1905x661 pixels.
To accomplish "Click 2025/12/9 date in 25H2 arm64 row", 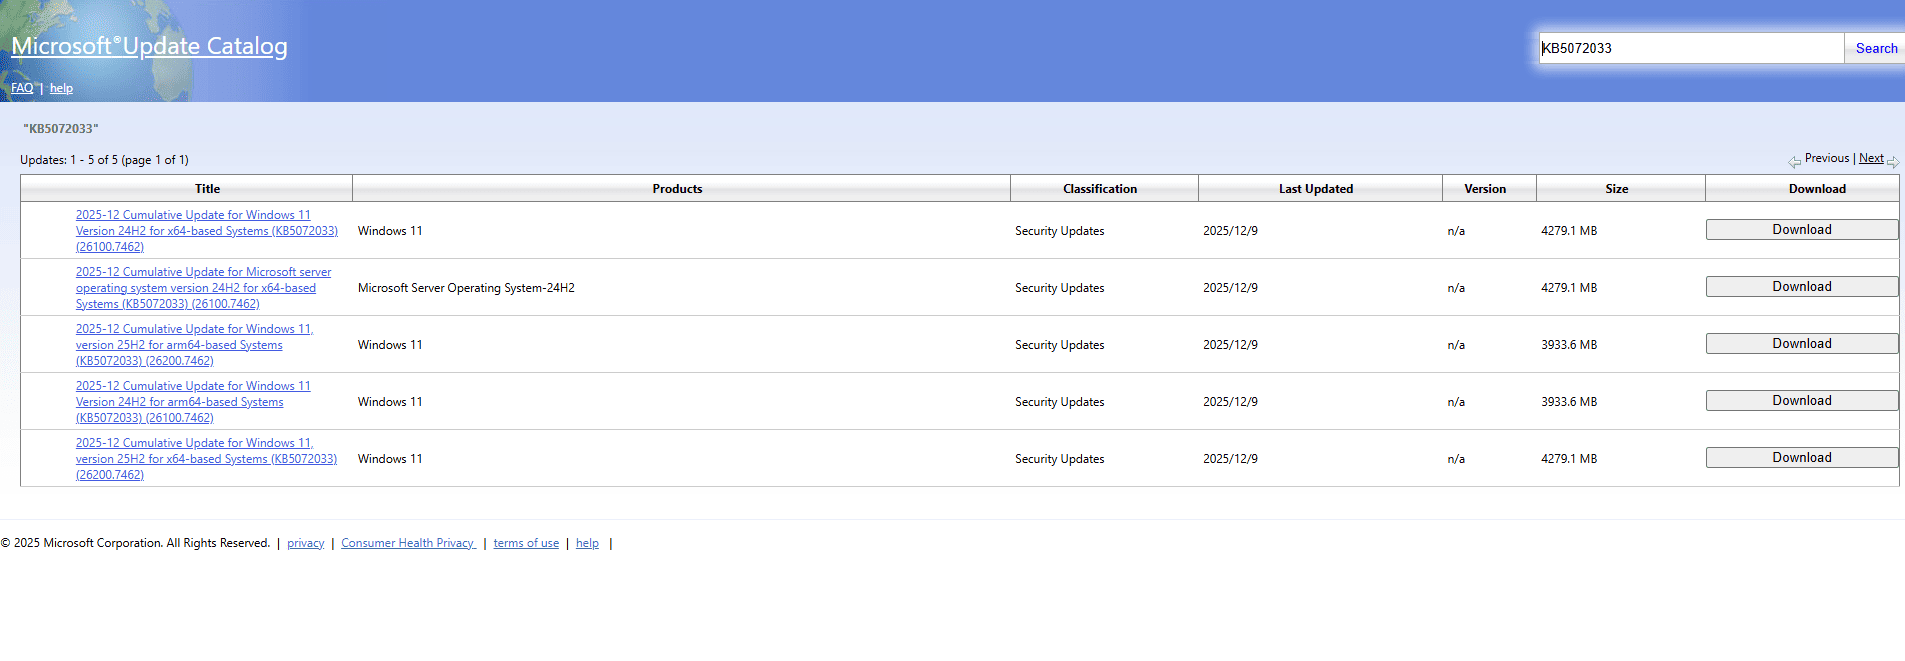I will 1230,345.
